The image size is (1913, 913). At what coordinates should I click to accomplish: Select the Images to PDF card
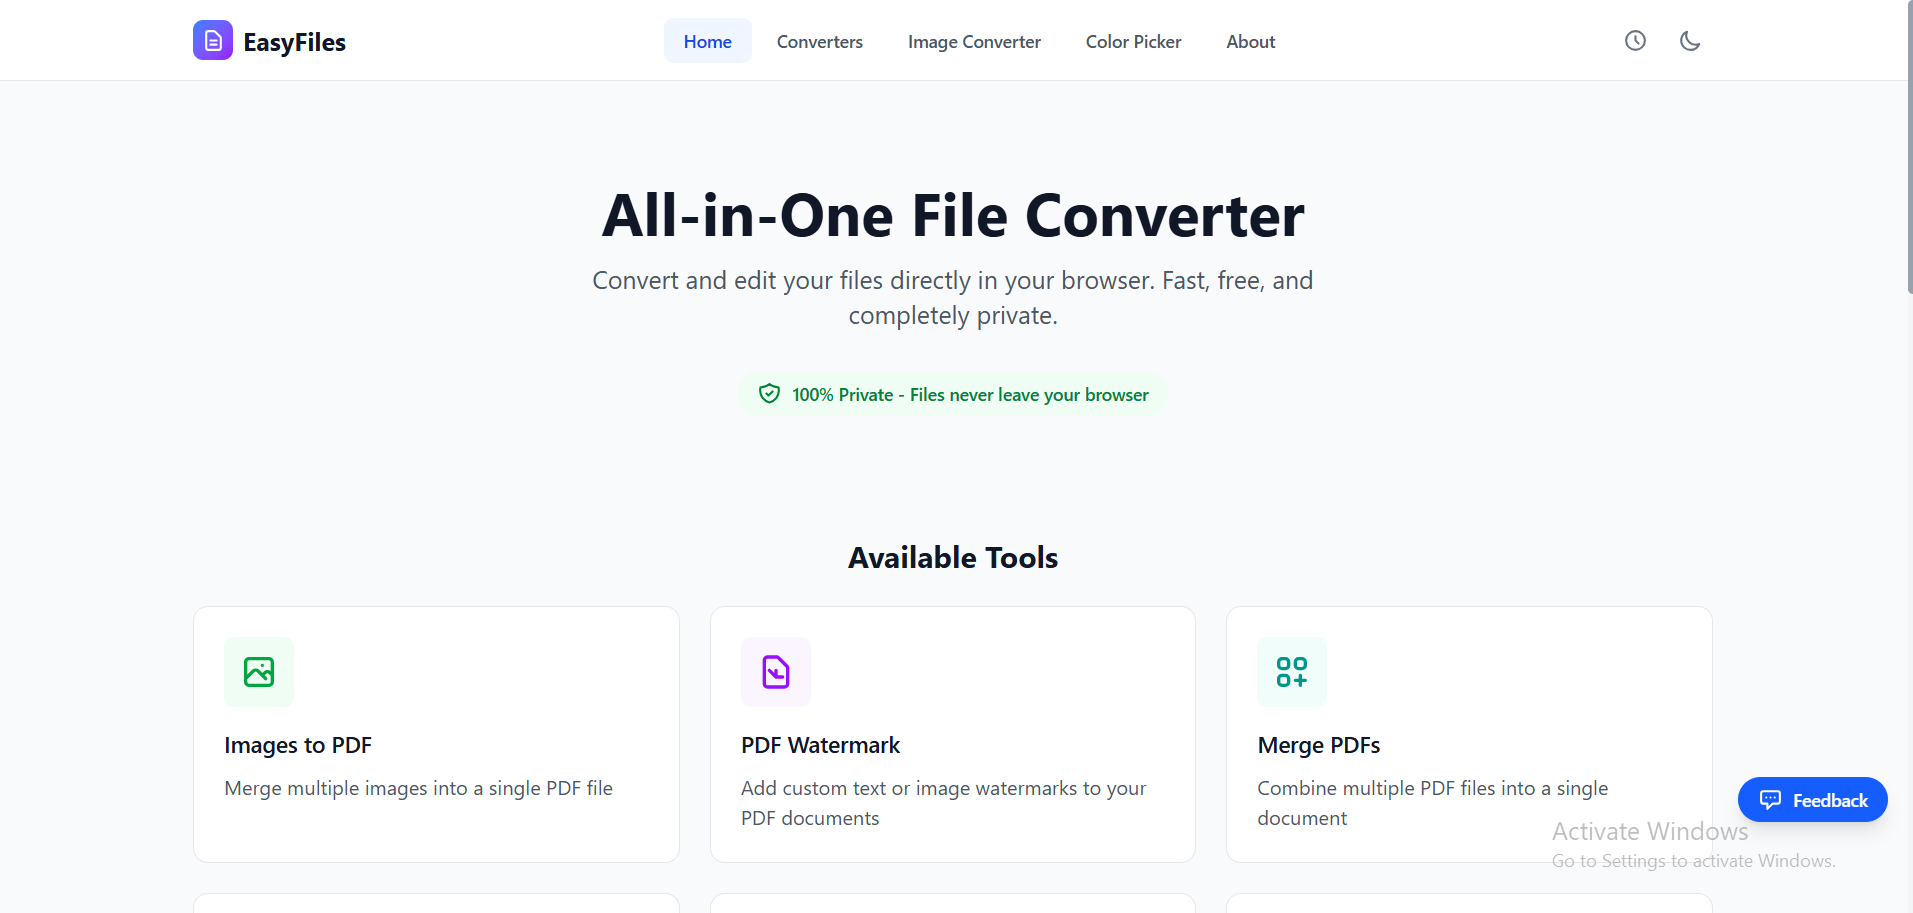pyautogui.click(x=435, y=733)
